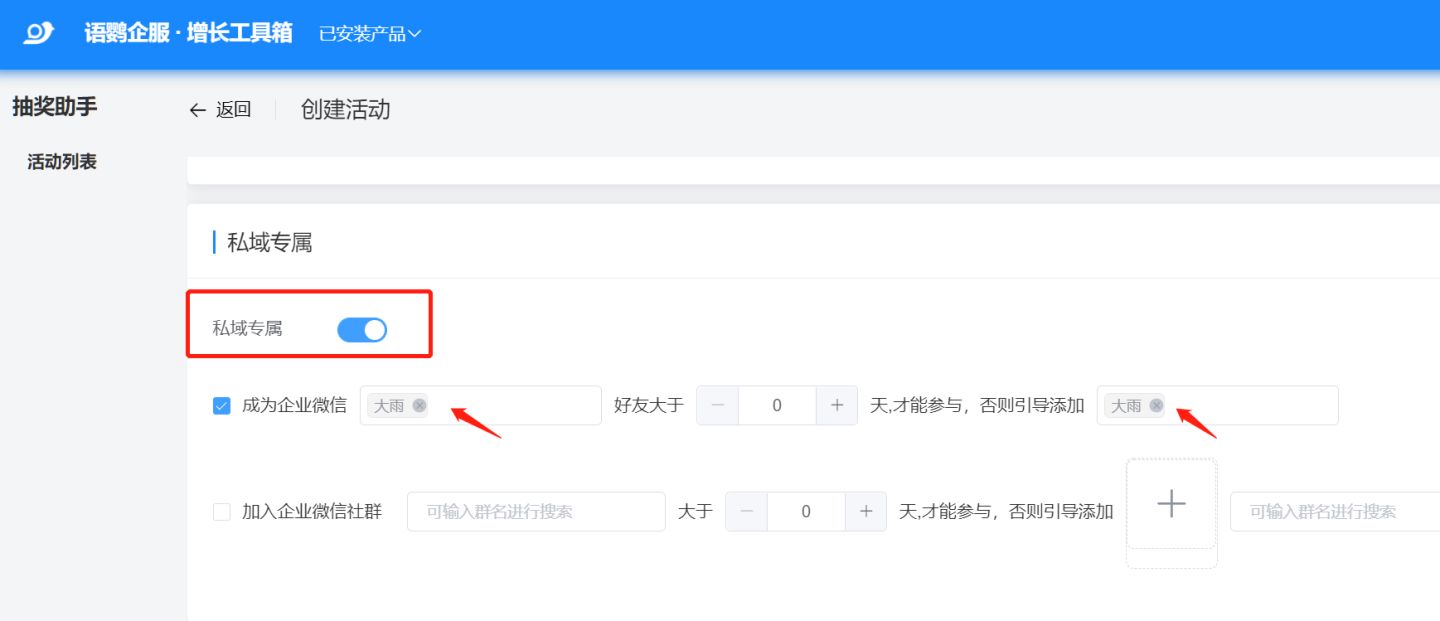1440x621 pixels.
Task: Click plus icon for friend days stepper
Action: 837,405
